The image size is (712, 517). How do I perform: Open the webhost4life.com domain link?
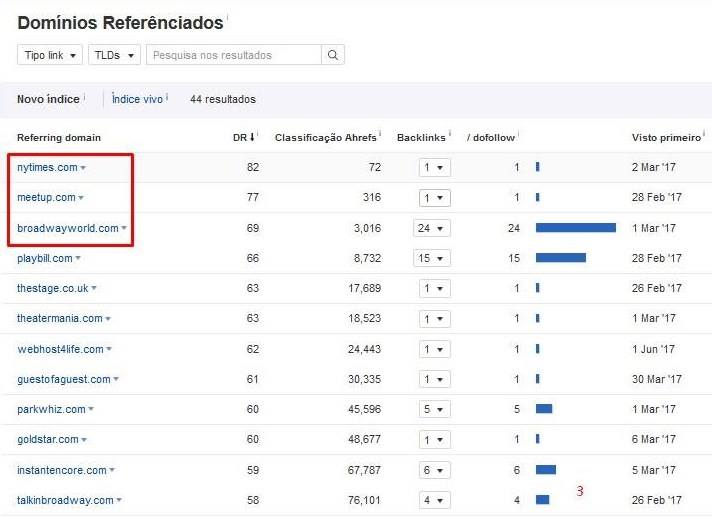[60, 349]
